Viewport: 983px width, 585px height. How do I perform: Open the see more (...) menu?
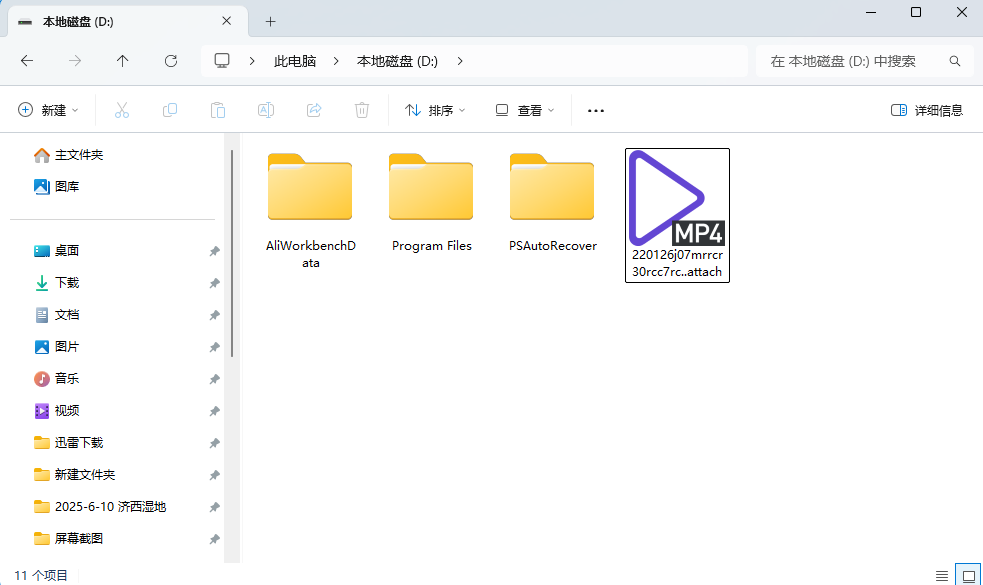pos(595,110)
